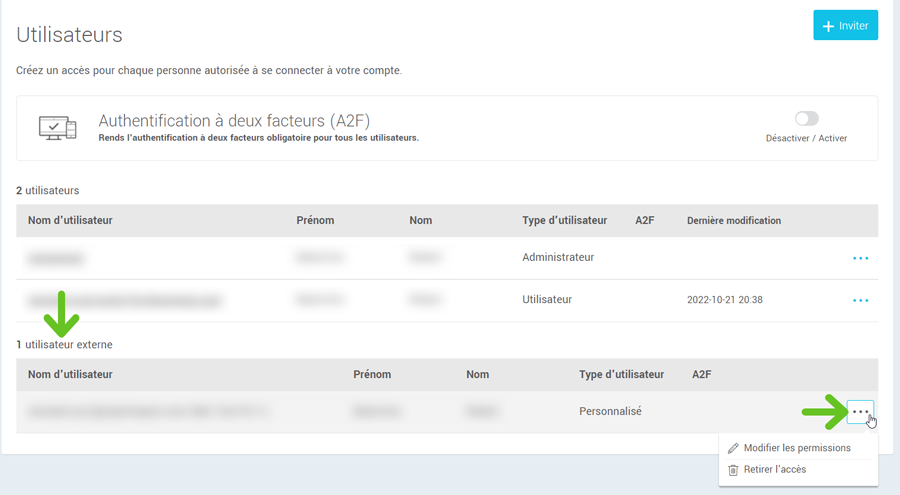The width and height of the screenshot is (900, 495).
Task: Click the "Dernière modification" column header
Action: click(734, 220)
